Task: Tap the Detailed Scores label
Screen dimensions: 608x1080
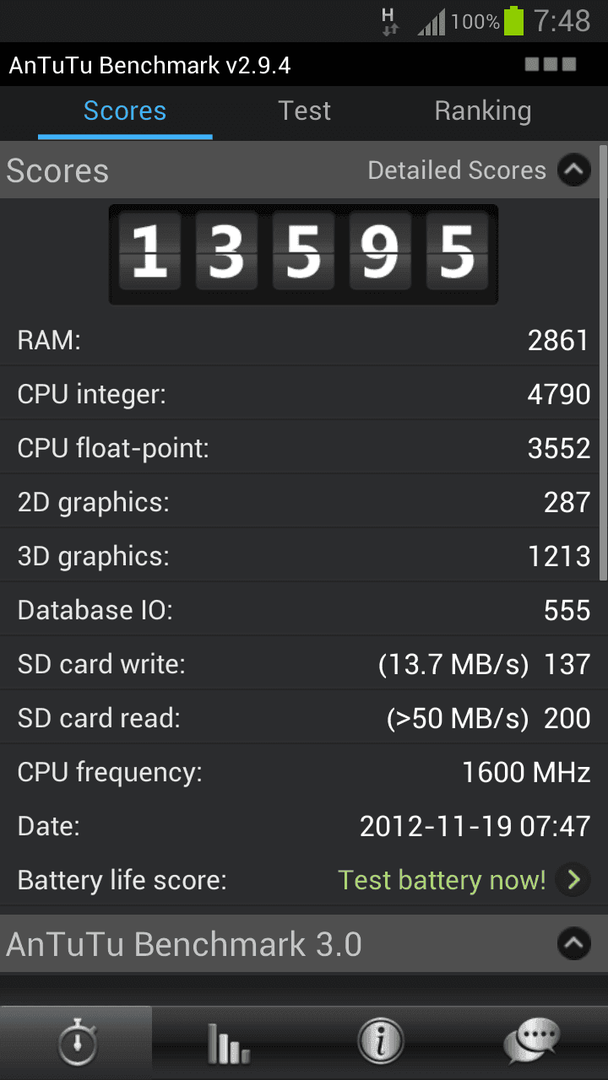Action: (457, 170)
